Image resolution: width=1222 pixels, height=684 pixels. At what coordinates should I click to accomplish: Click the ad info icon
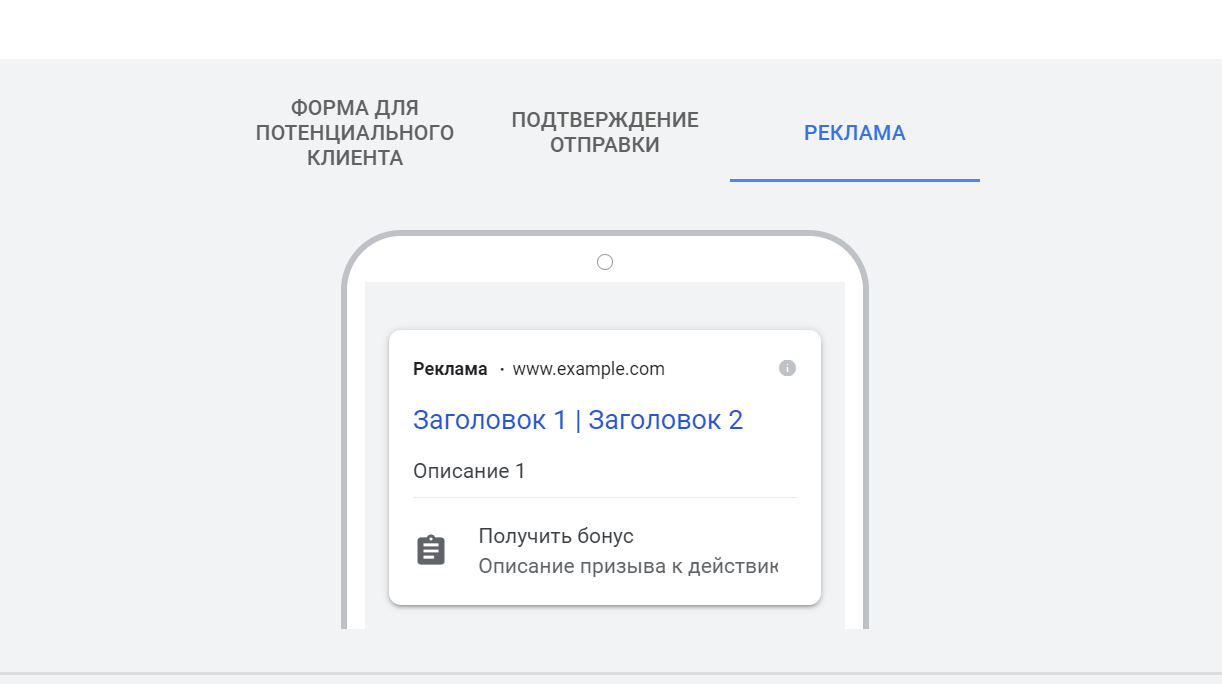pyautogui.click(x=787, y=368)
